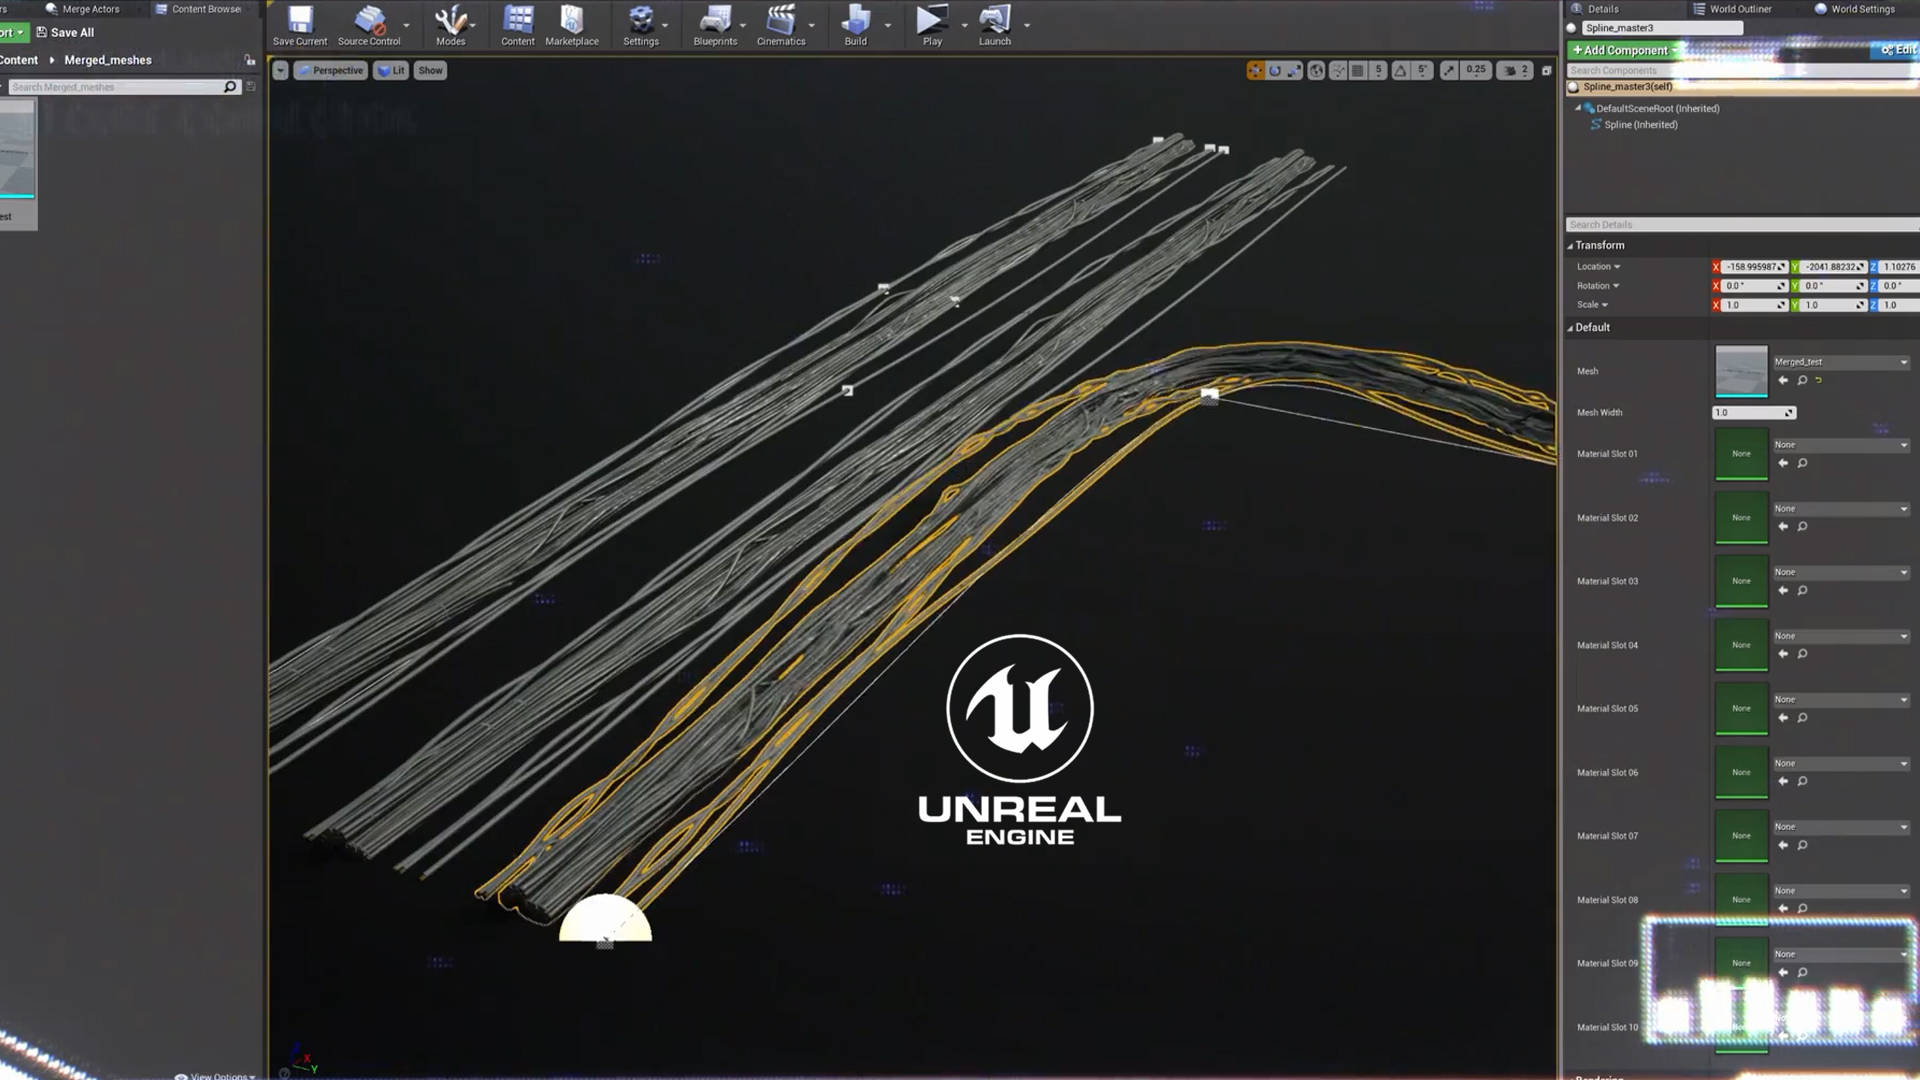The height and width of the screenshot is (1080, 1920).
Task: Click the Material Slot 02 None swatch
Action: click(x=1741, y=518)
